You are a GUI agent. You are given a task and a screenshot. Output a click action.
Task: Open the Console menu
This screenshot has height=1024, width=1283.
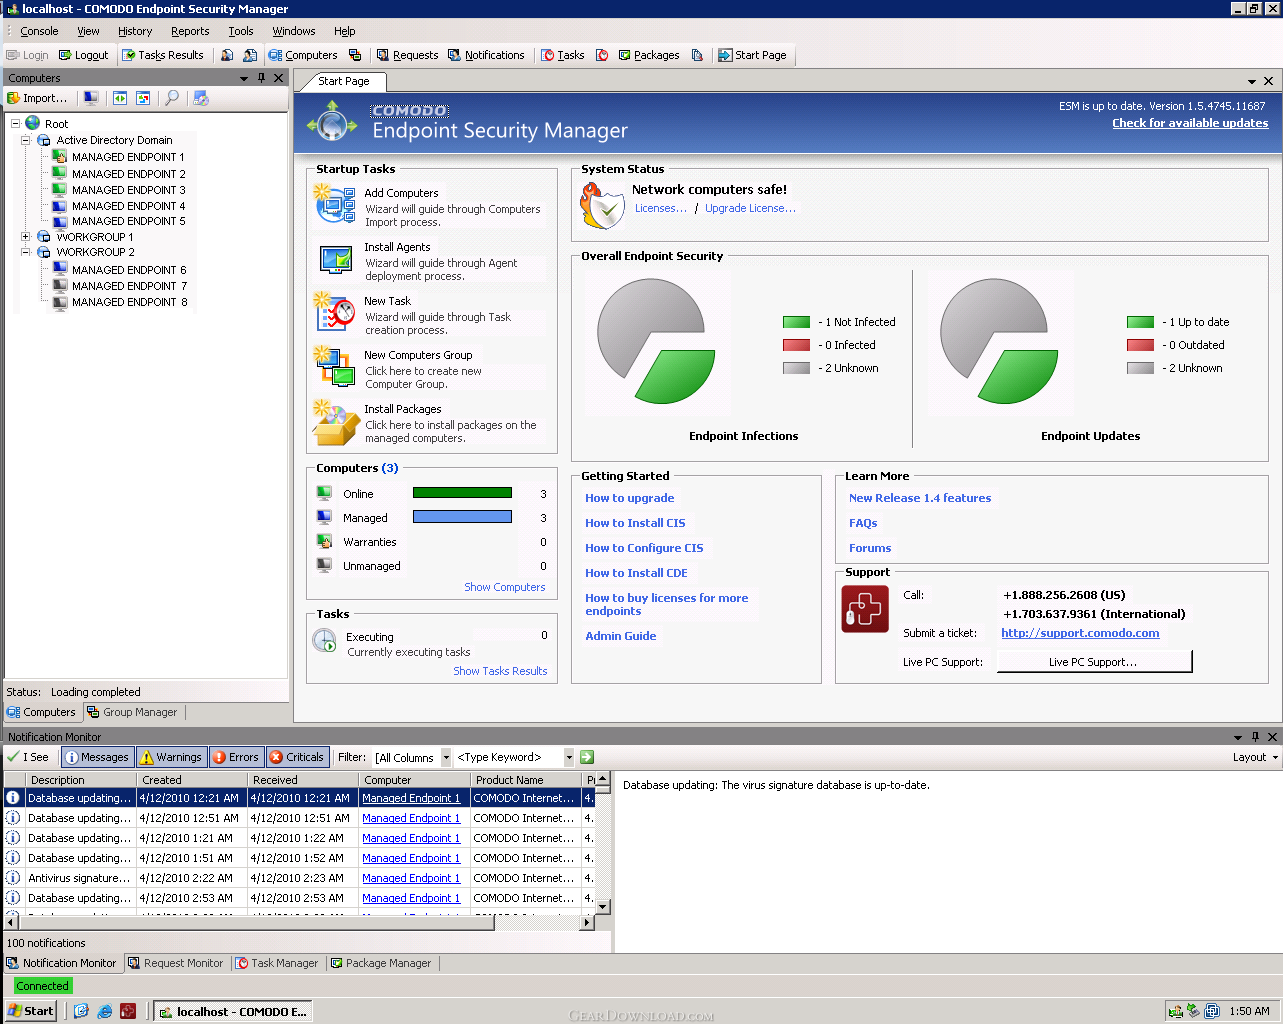(x=39, y=31)
